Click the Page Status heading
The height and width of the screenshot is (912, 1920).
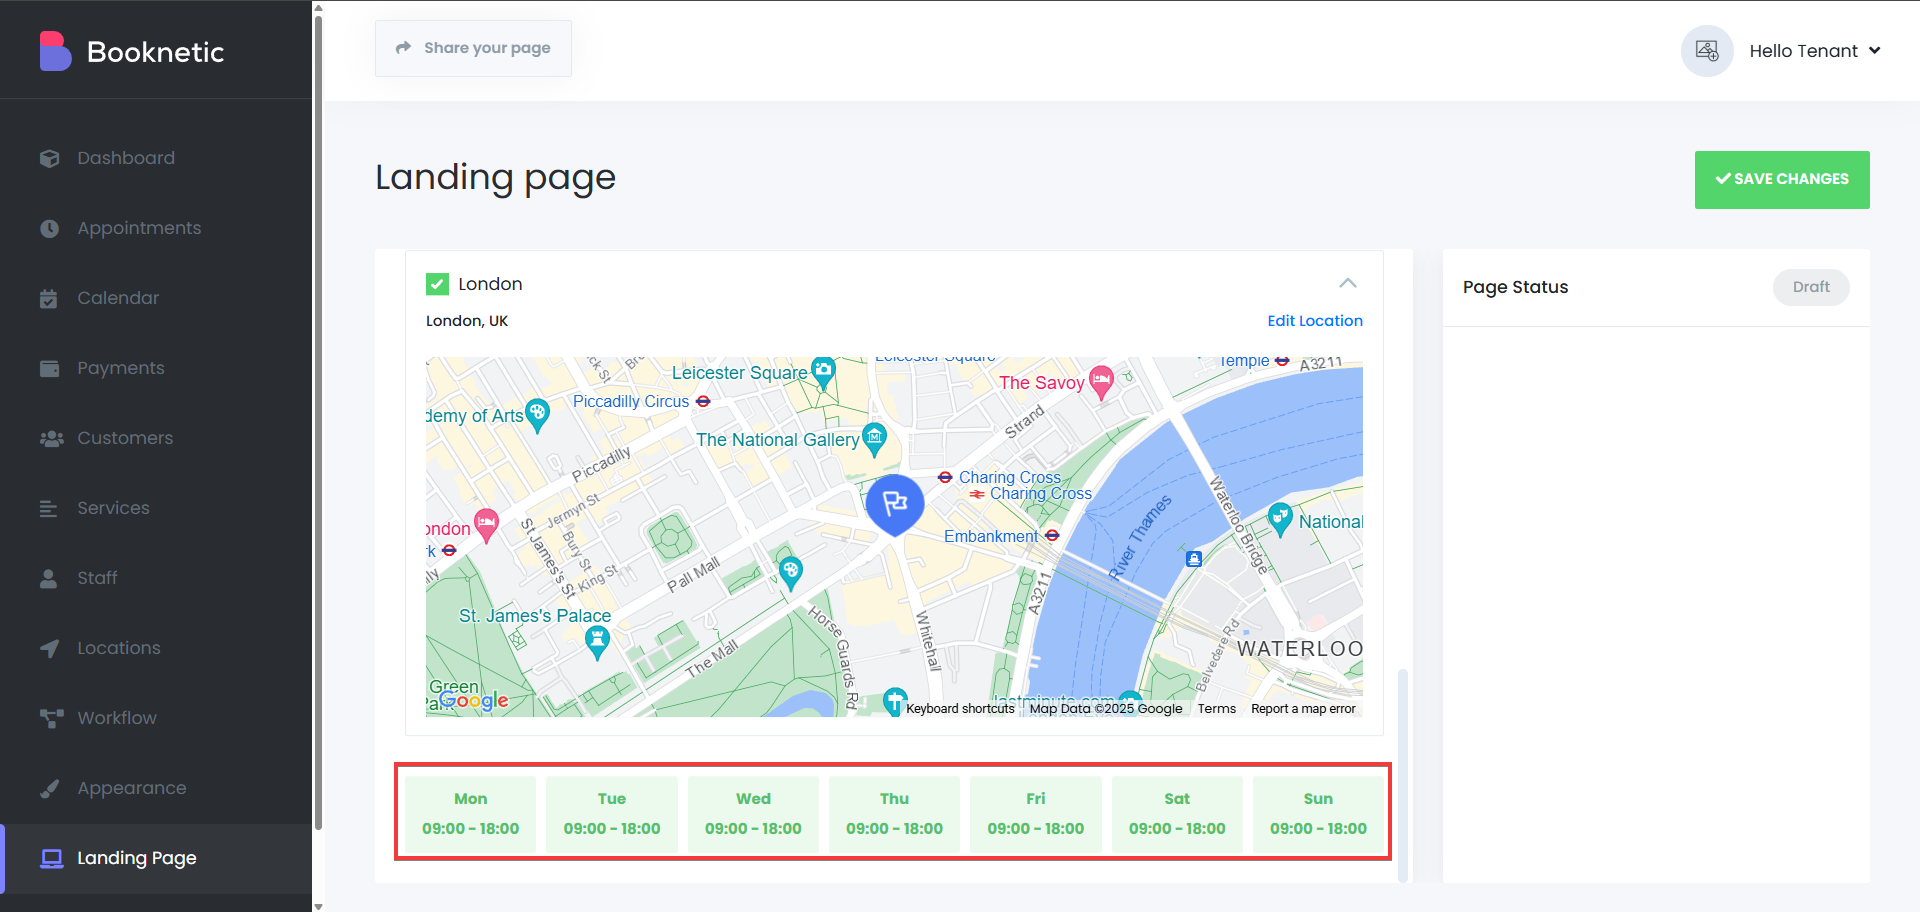coord(1515,287)
